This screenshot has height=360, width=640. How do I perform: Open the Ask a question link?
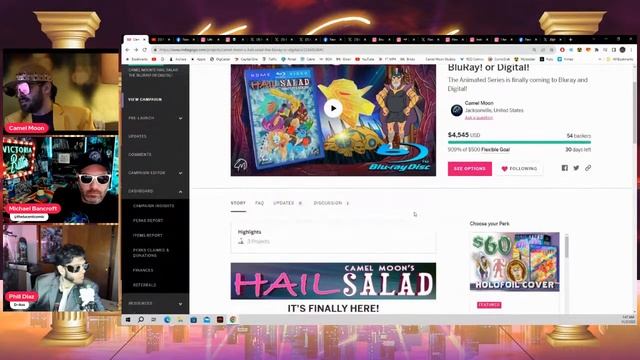(478, 118)
